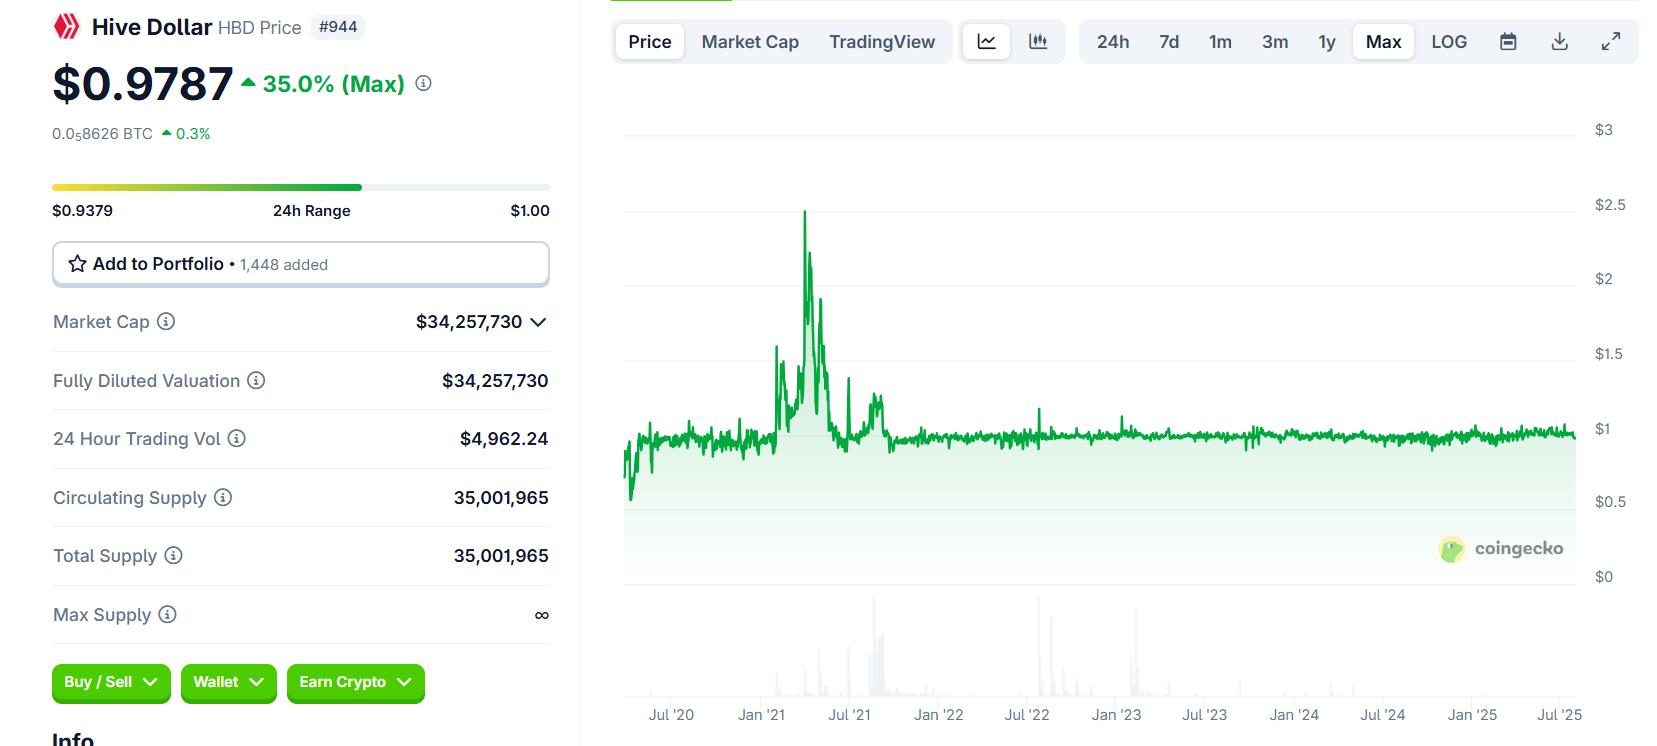The image size is (1657, 746).
Task: Click the Add to Portfolio button
Action: 301,264
